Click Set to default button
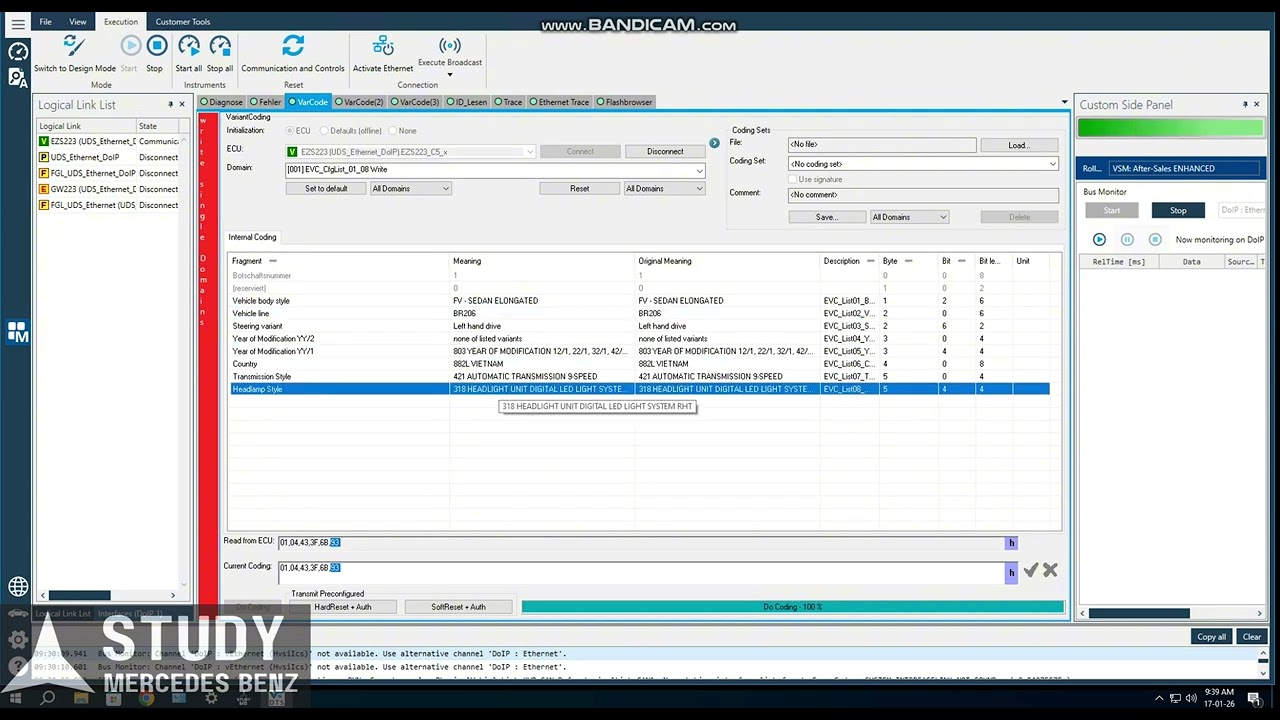1280x720 pixels. pos(326,188)
